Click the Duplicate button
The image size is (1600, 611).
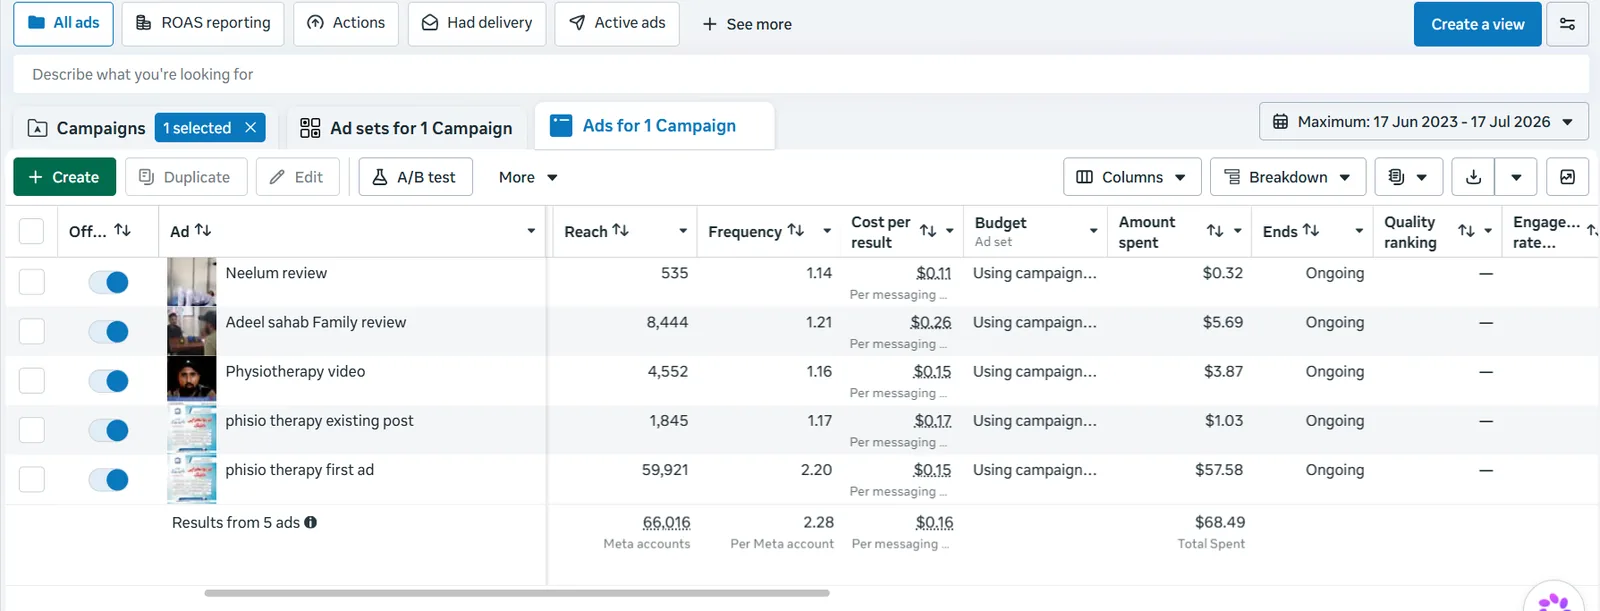tap(186, 177)
